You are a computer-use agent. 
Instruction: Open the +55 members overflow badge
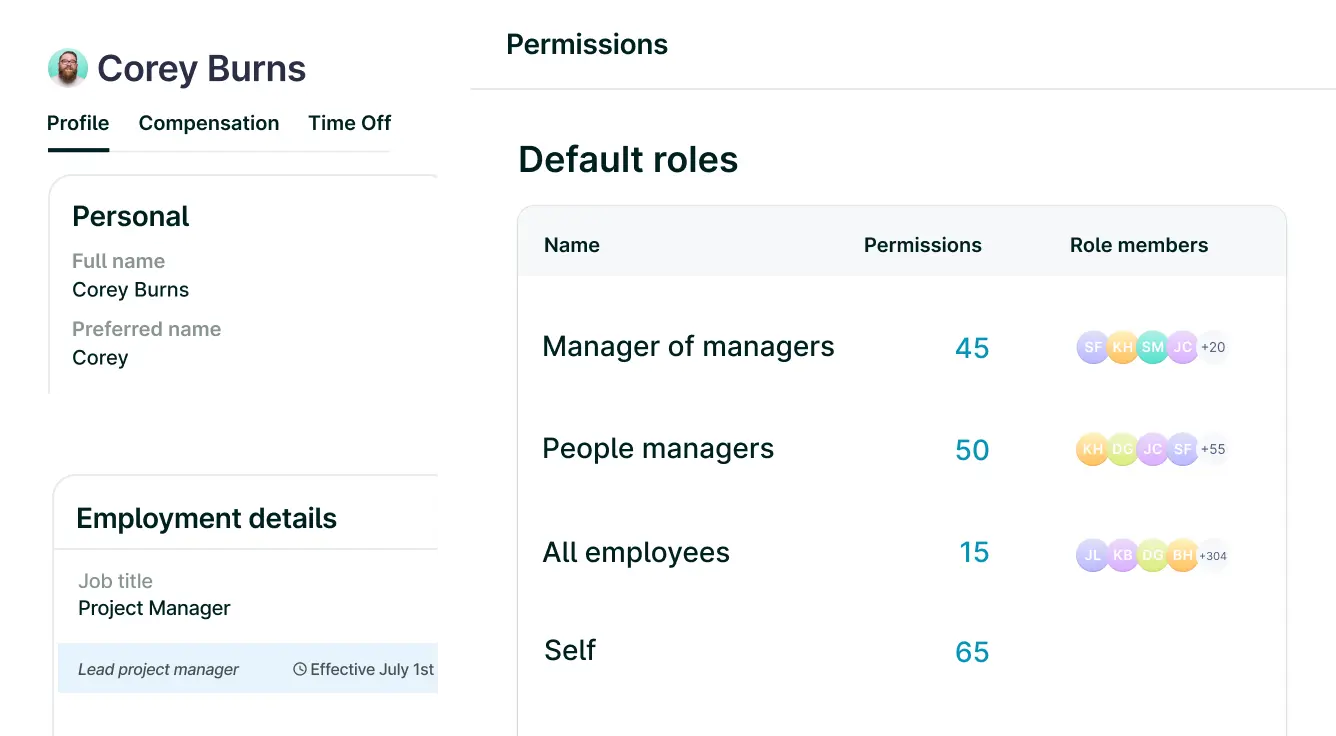(x=1213, y=449)
